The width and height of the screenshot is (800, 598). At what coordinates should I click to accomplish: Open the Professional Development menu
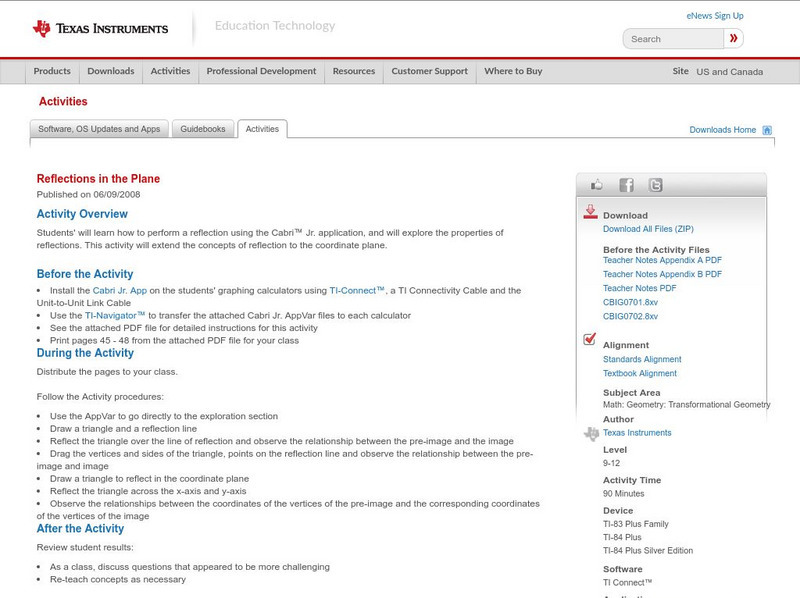(x=261, y=71)
